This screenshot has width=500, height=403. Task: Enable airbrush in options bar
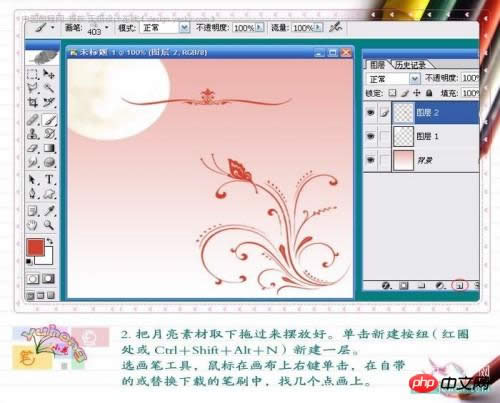click(x=335, y=27)
